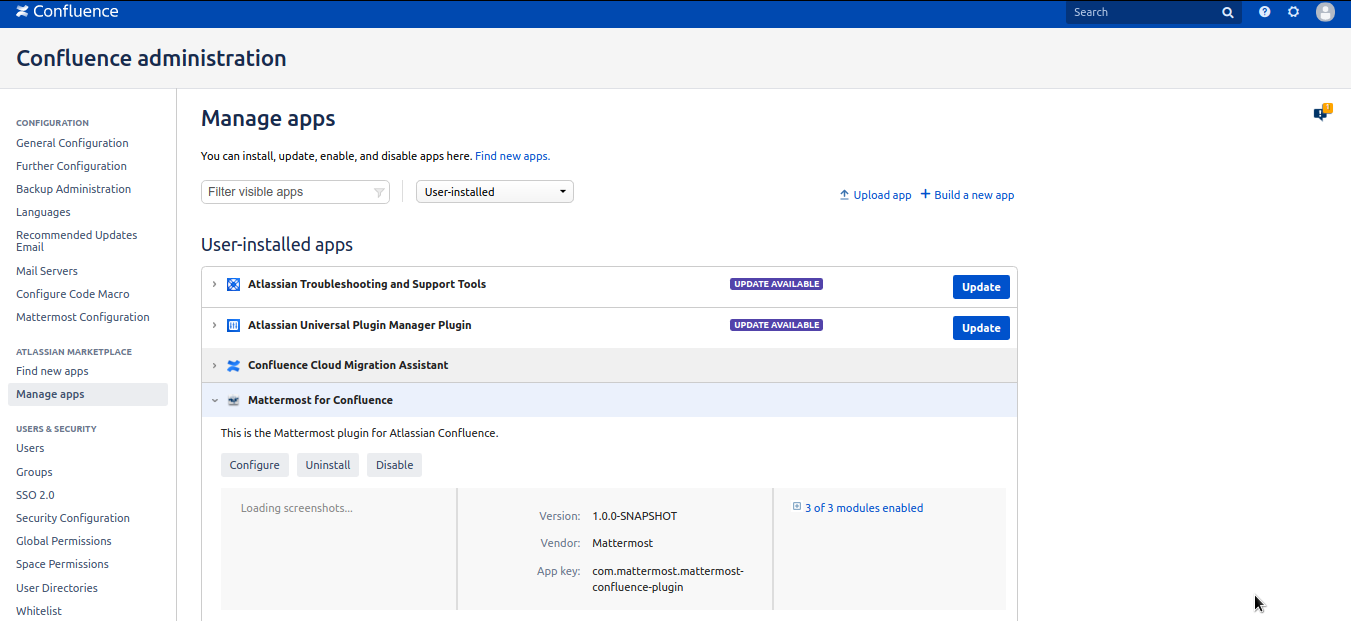
Task: Go to Find new apps in sidebar
Action: point(52,371)
